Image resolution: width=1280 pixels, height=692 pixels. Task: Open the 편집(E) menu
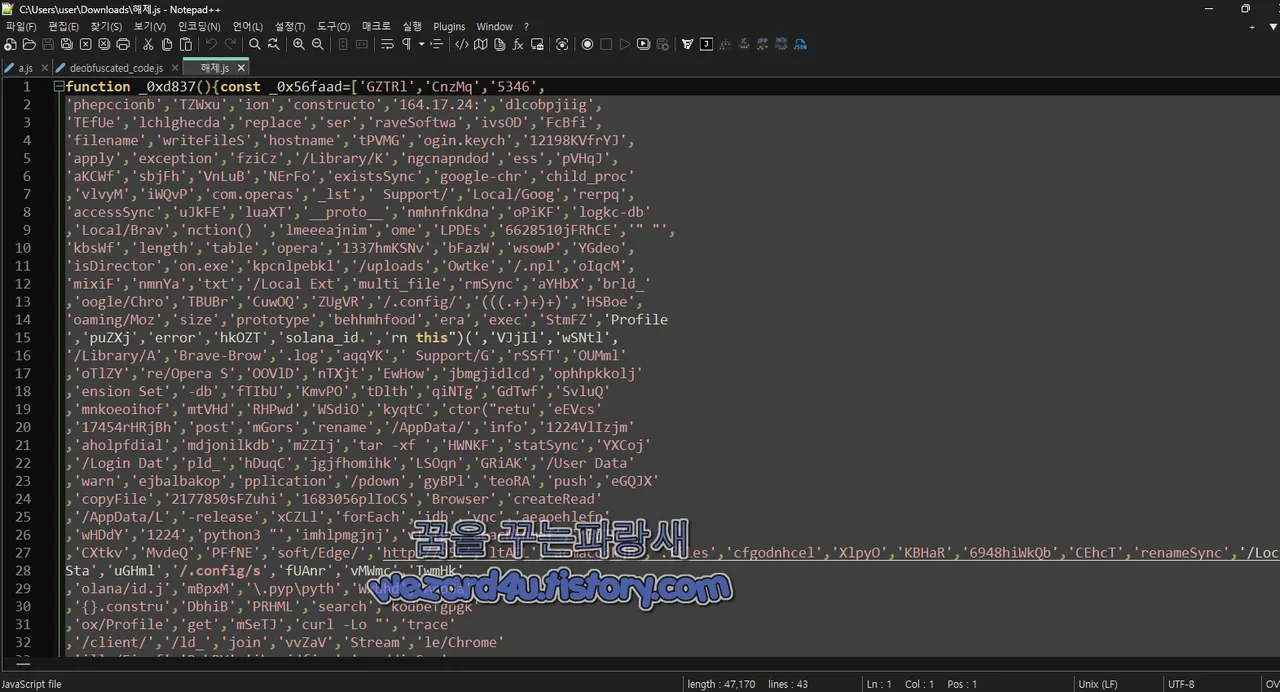64,26
